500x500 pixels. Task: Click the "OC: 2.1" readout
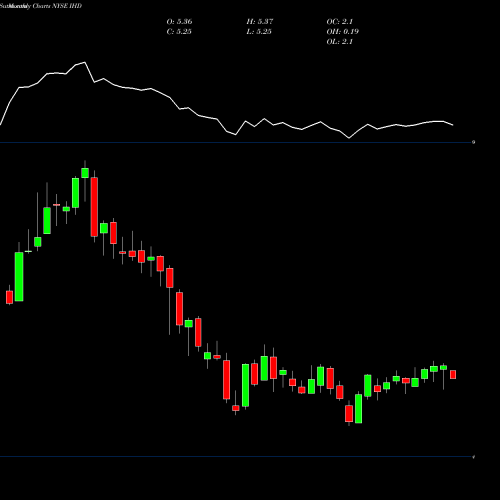(340, 22)
